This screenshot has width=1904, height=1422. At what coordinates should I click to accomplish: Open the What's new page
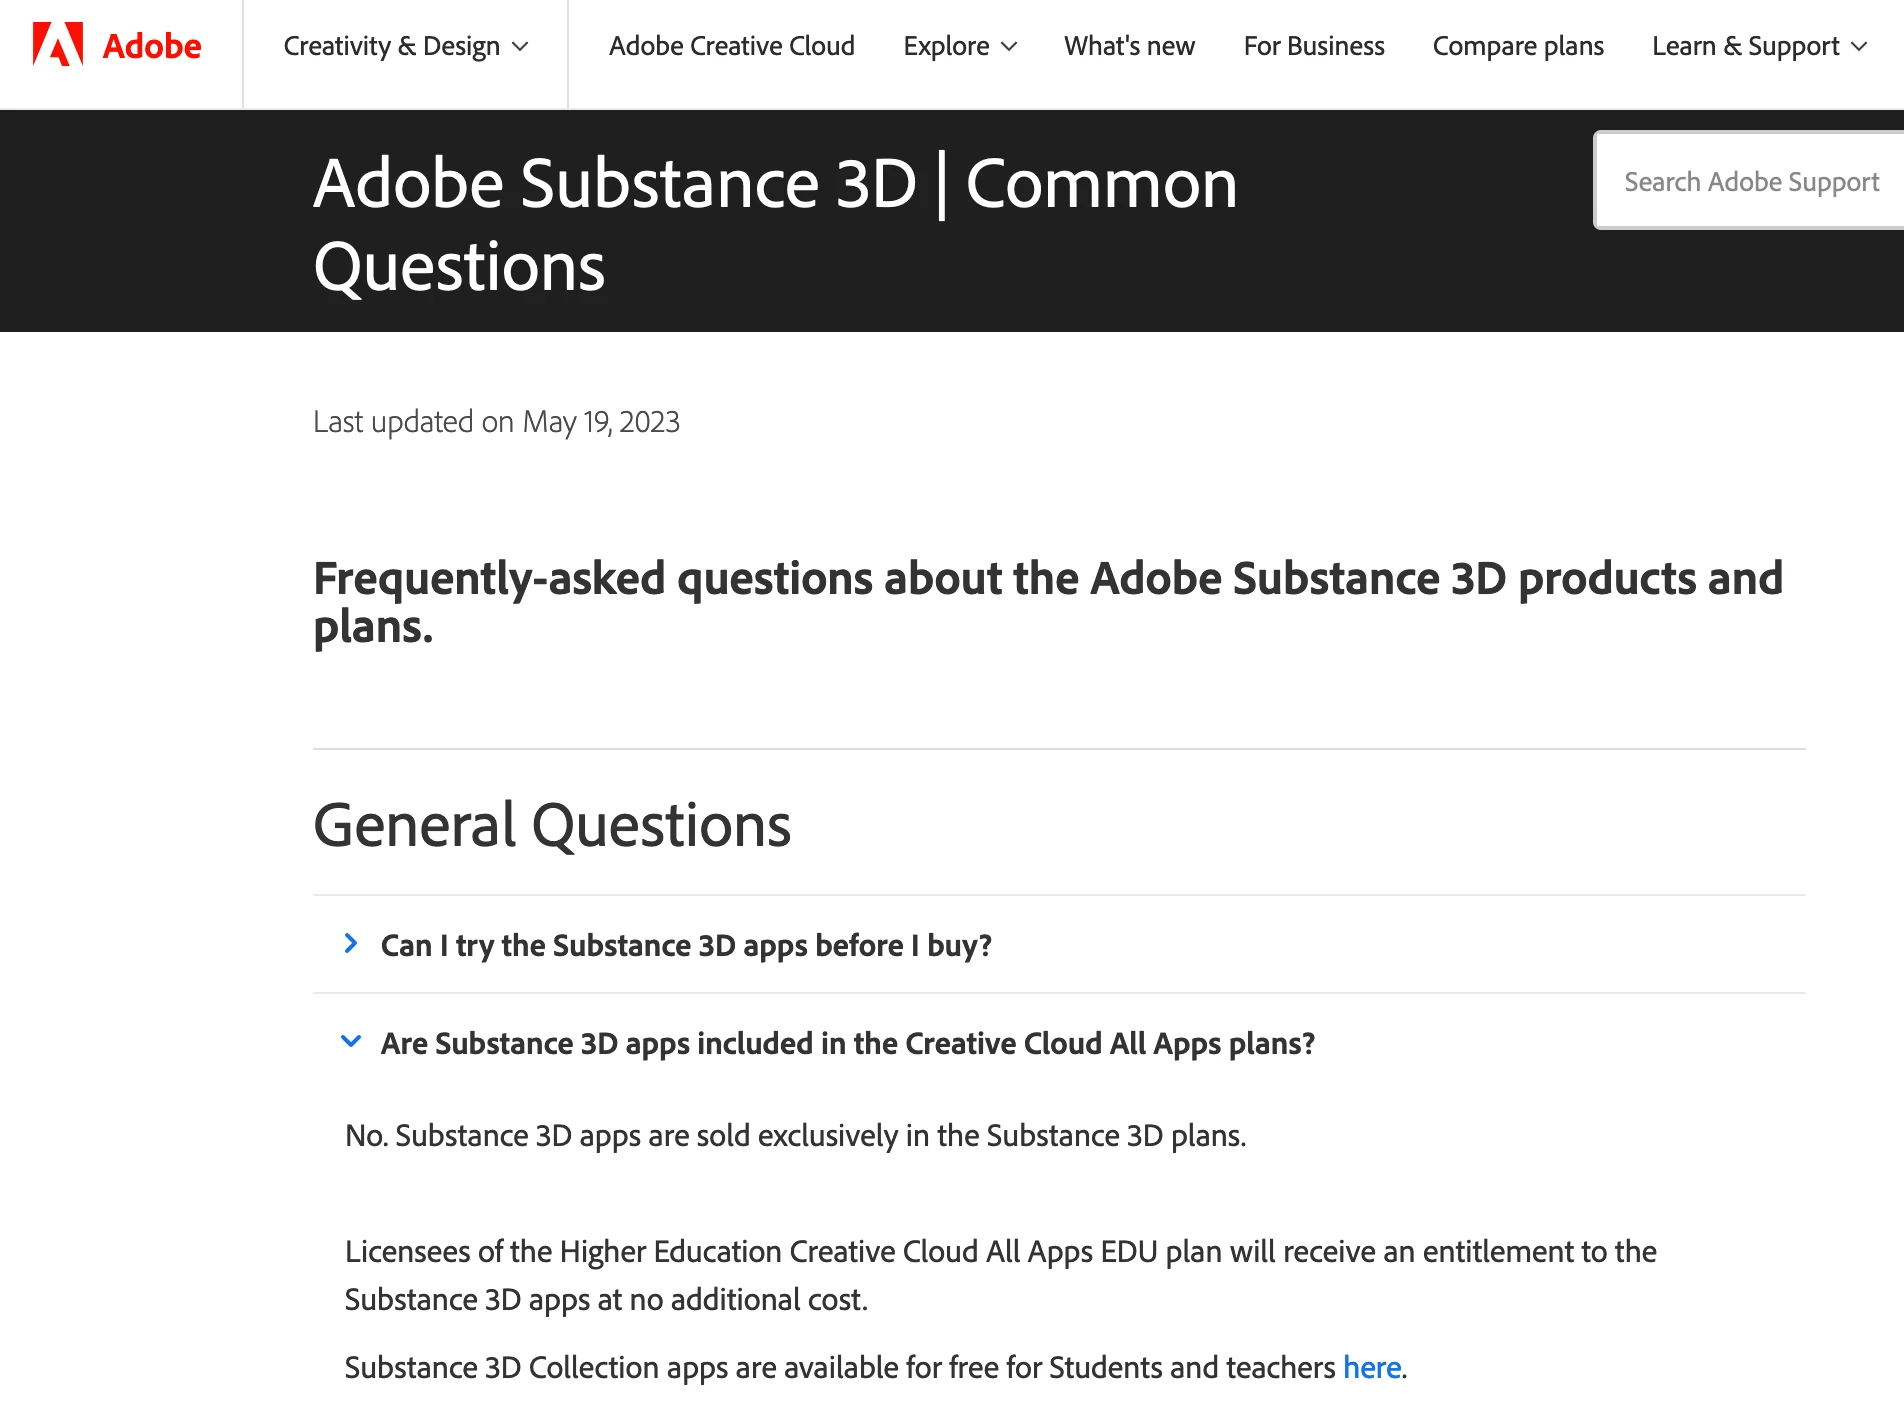[x=1129, y=46]
